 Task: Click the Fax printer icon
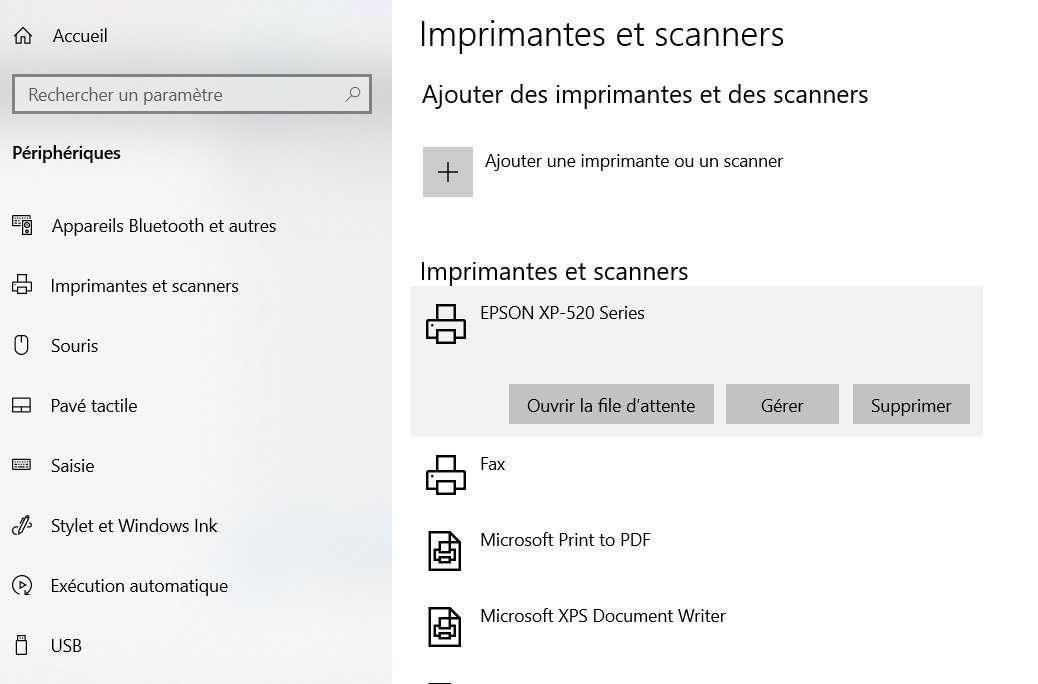click(446, 475)
